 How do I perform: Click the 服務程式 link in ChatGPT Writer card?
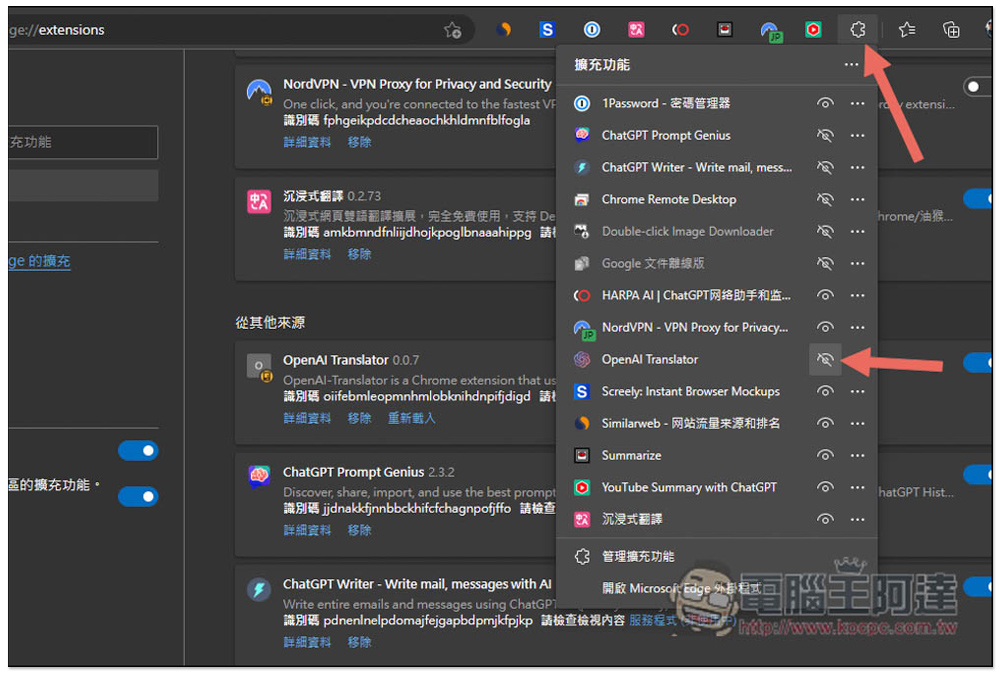pyautogui.click(x=652, y=620)
